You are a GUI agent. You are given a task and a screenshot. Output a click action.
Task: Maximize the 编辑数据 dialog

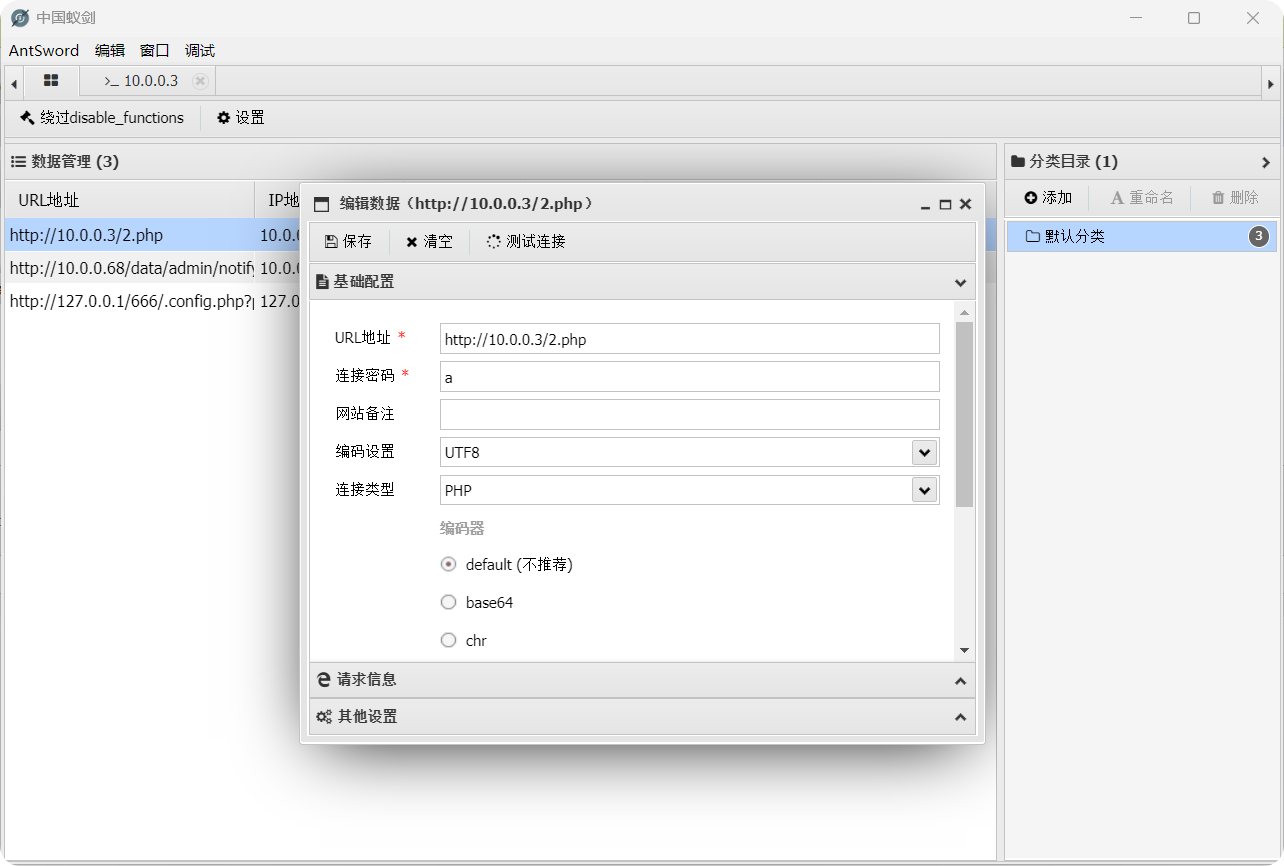[x=945, y=204]
